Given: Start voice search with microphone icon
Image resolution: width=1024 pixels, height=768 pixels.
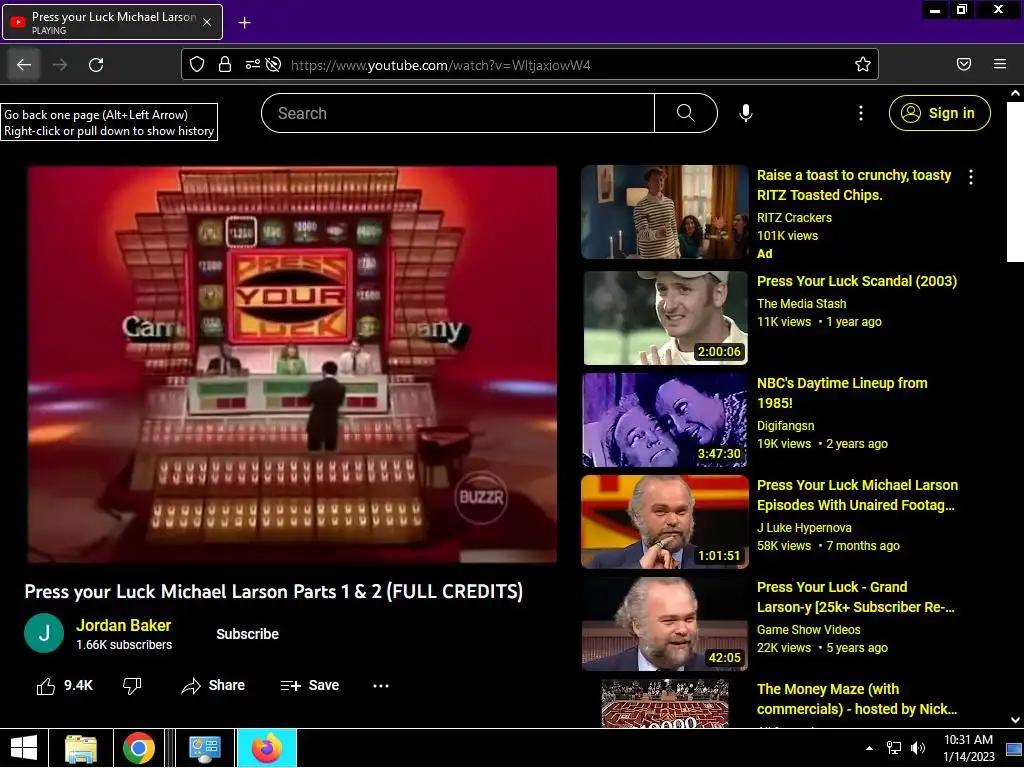Looking at the screenshot, I should tap(746, 113).
